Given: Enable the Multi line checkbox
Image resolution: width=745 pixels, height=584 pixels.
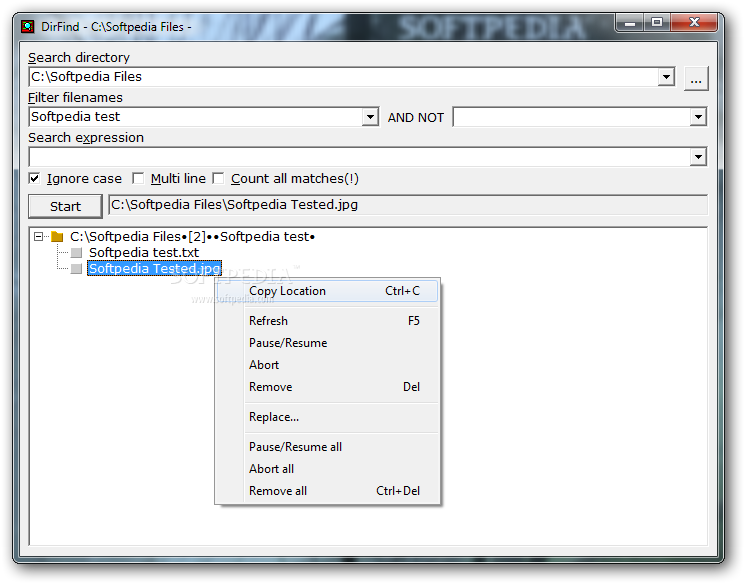Looking at the screenshot, I should point(138,179).
